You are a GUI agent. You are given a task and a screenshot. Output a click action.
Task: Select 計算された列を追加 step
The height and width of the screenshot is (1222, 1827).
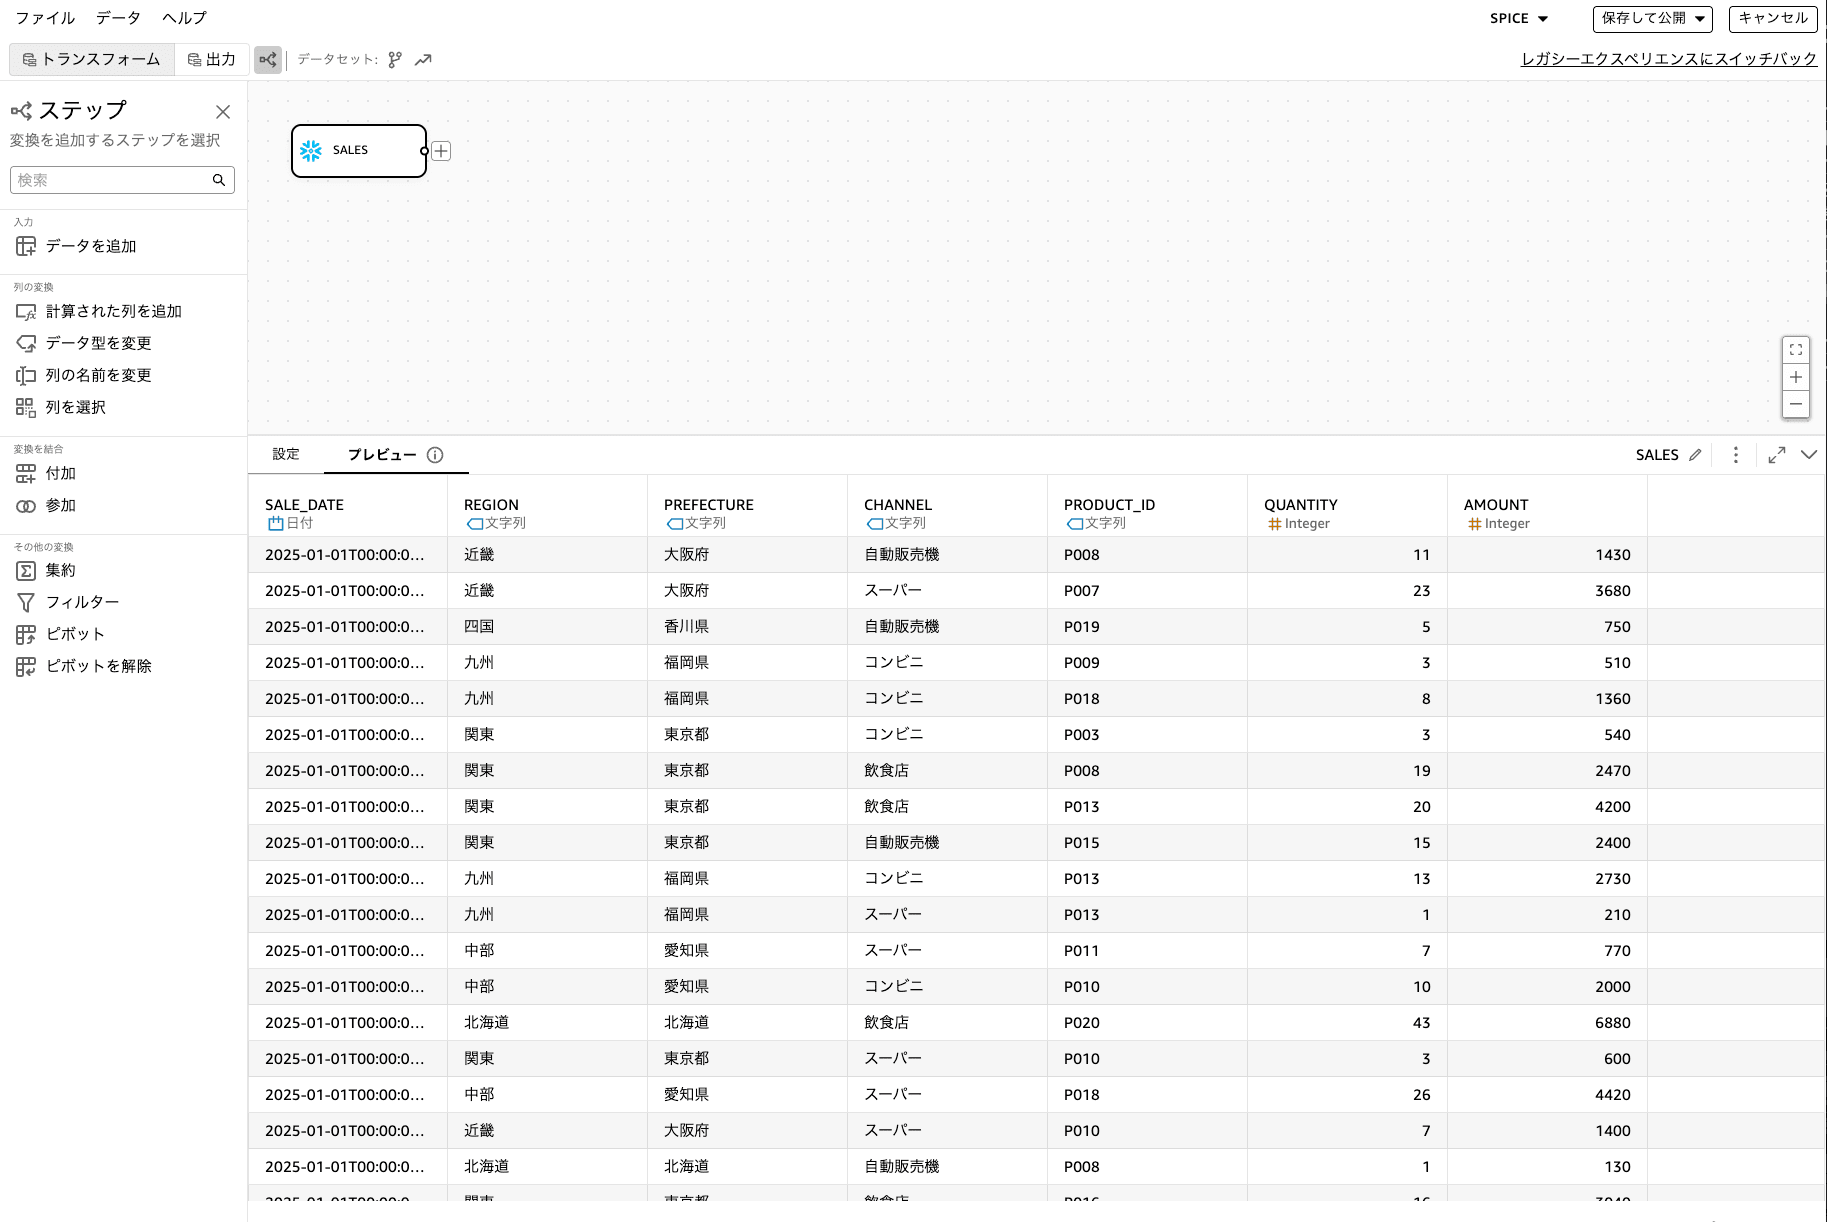click(x=99, y=311)
